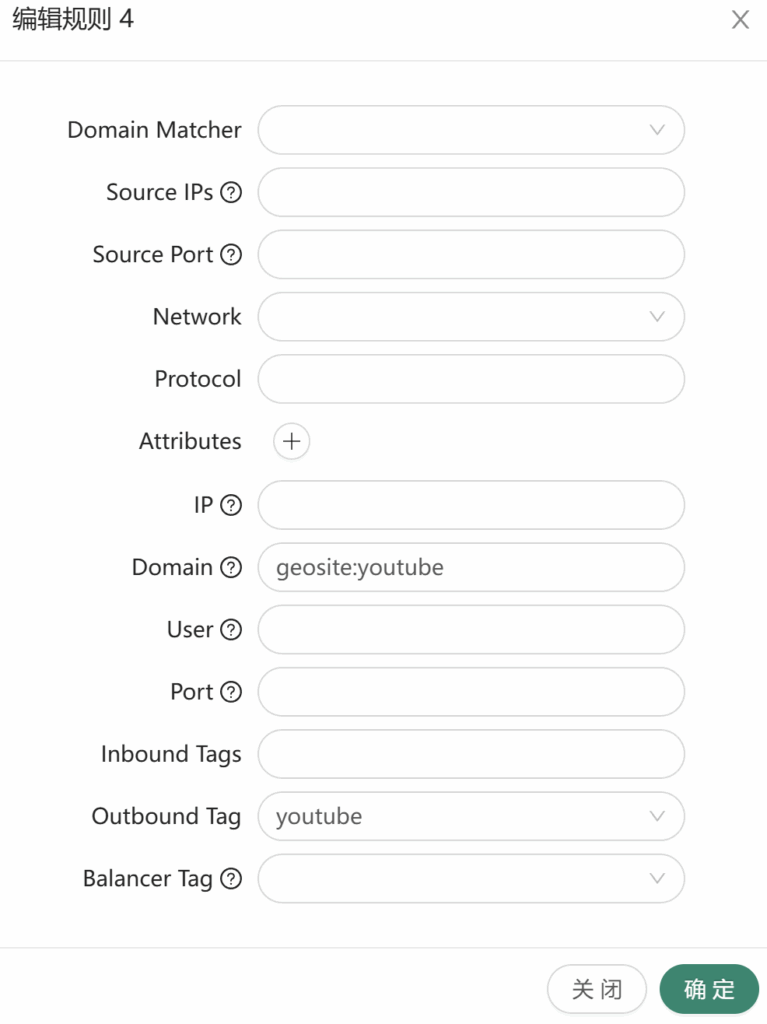The height and width of the screenshot is (1024, 767).
Task: Click the Source Port help icon
Action: pyautogui.click(x=231, y=254)
